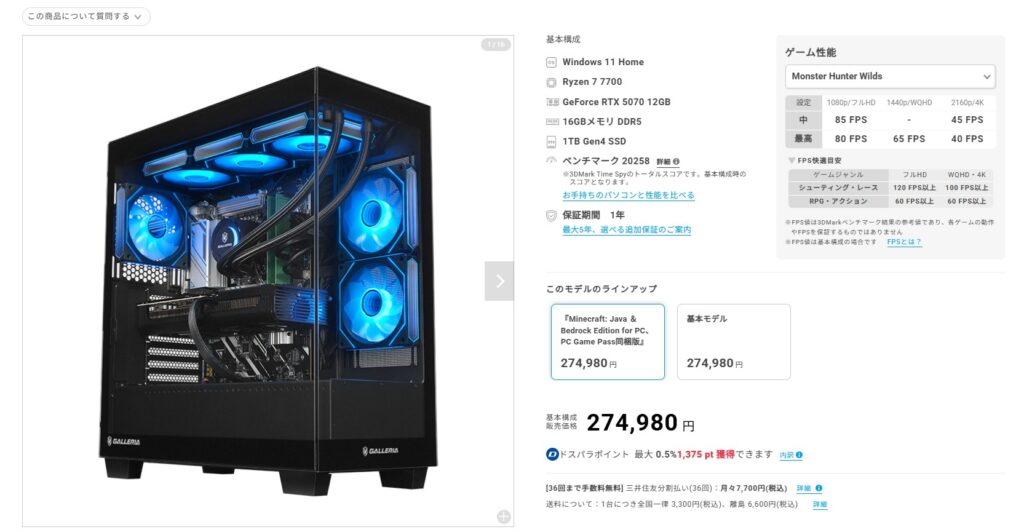The height and width of the screenshot is (532, 1024).
Task: Collapse the FPS快適目安 disclosure triangle
Action: [792, 160]
